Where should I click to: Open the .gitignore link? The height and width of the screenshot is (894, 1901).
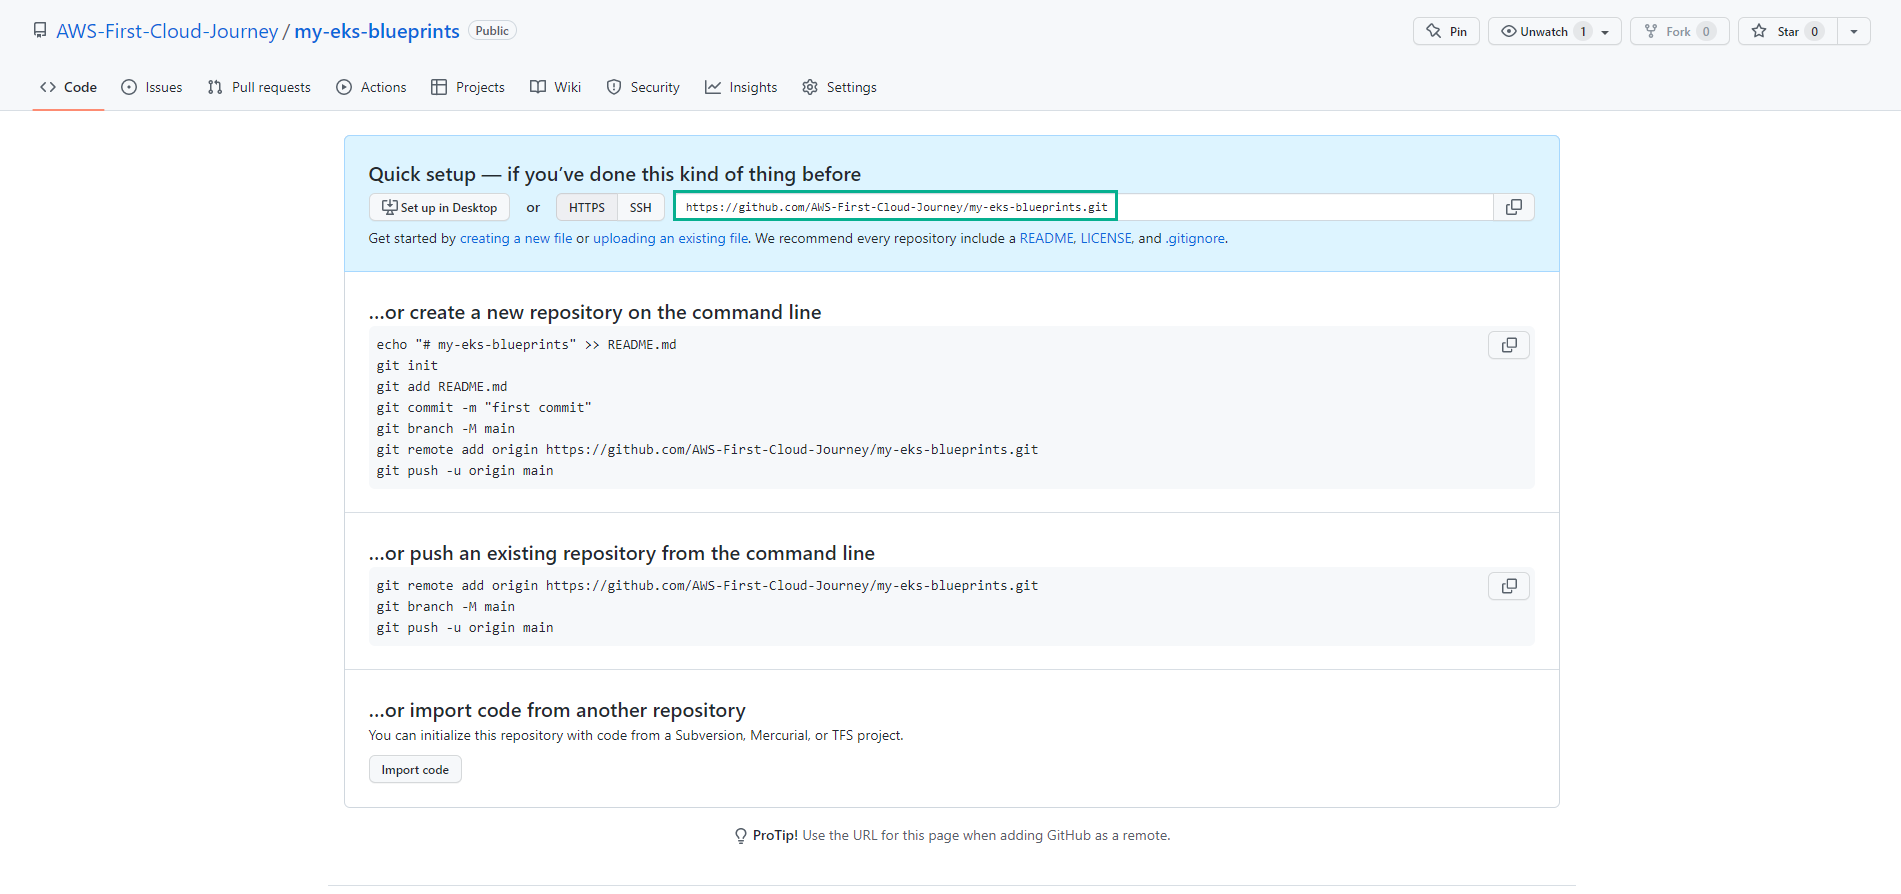pos(1195,238)
